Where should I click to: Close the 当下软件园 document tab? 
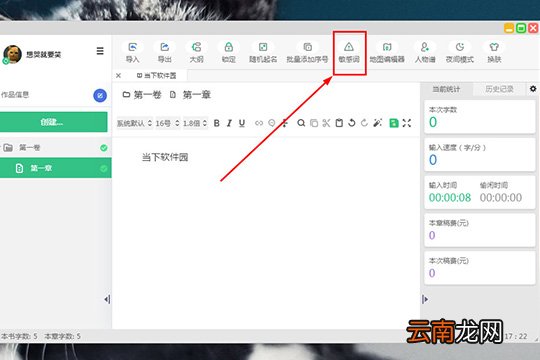118,75
